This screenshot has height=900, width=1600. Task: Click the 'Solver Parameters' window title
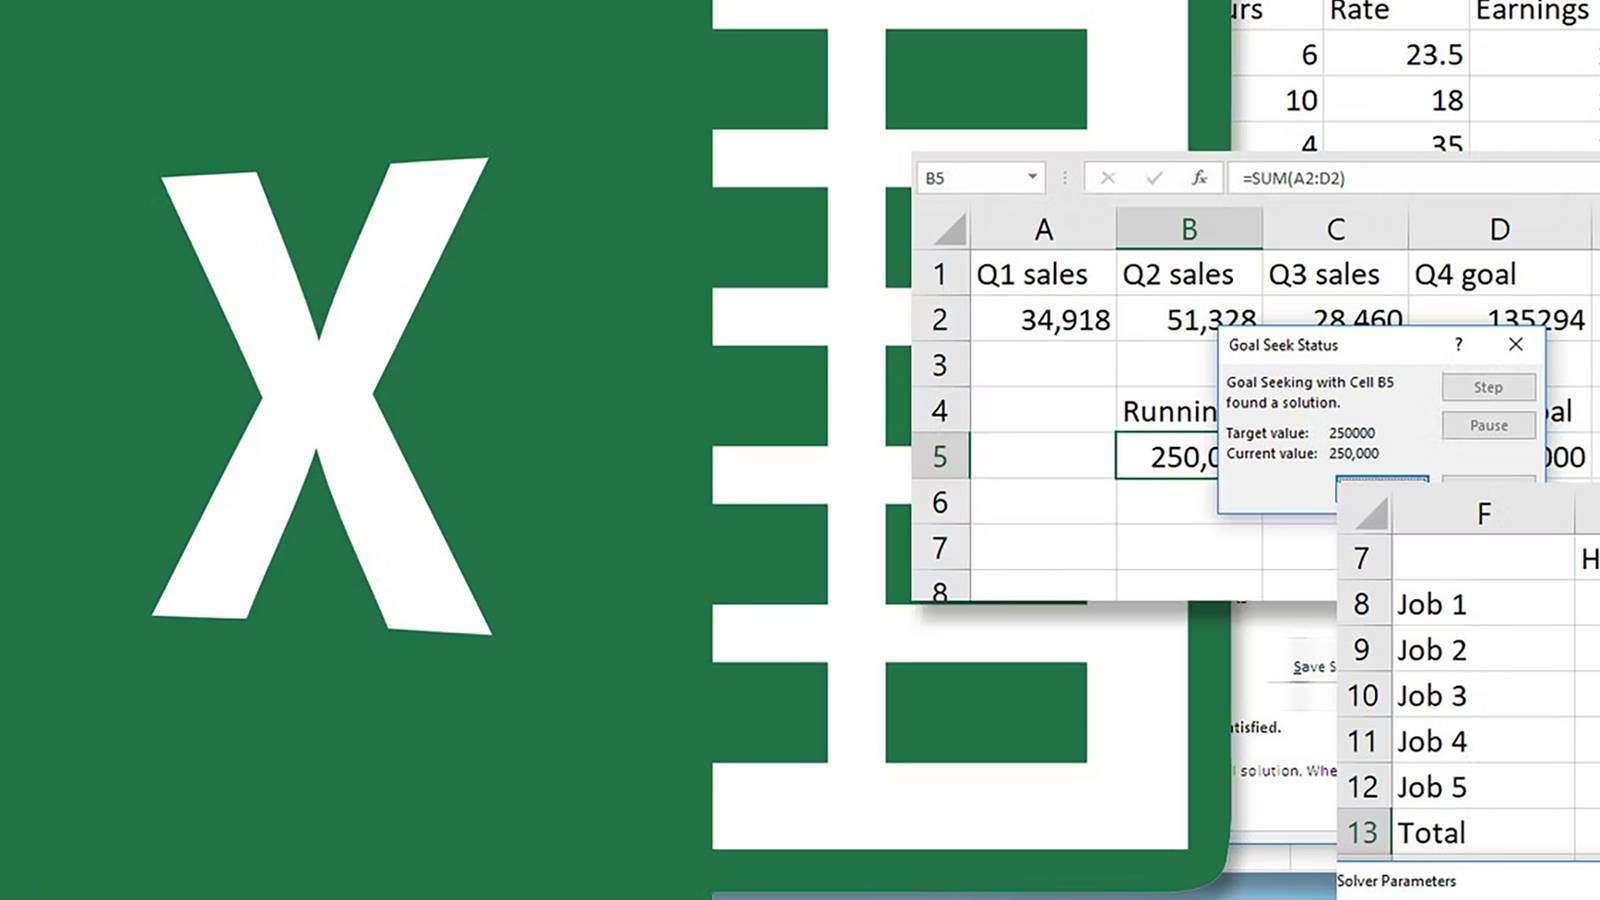click(x=1396, y=881)
